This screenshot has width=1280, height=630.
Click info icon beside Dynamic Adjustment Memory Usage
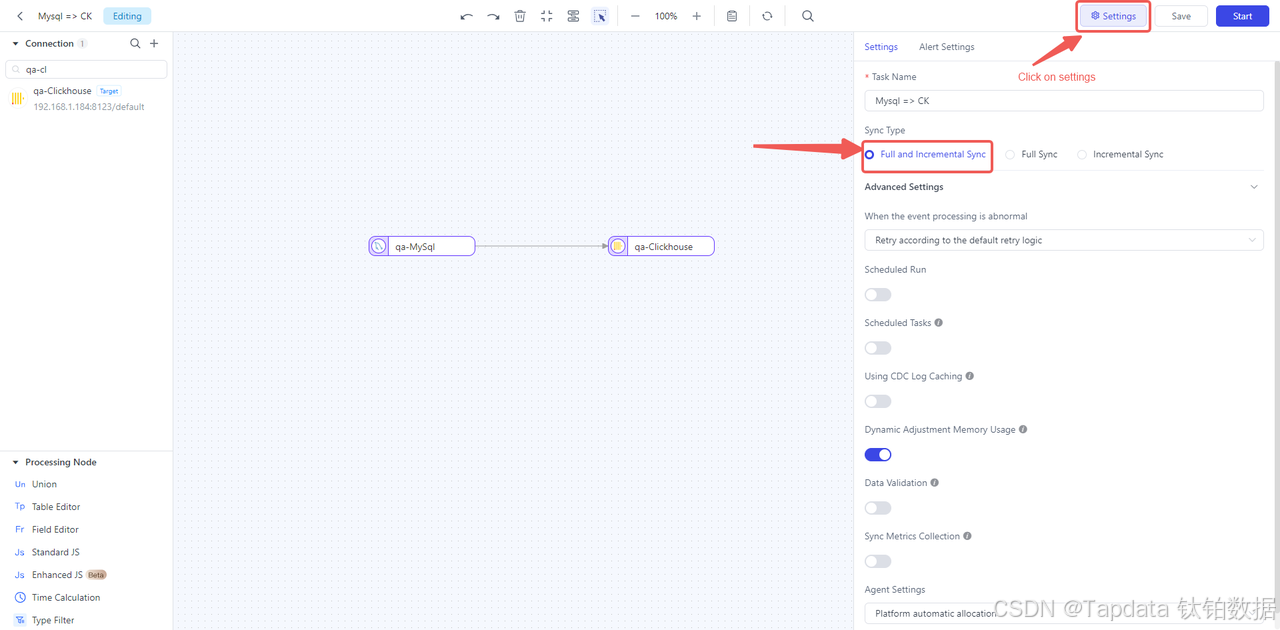pyautogui.click(x=1023, y=430)
